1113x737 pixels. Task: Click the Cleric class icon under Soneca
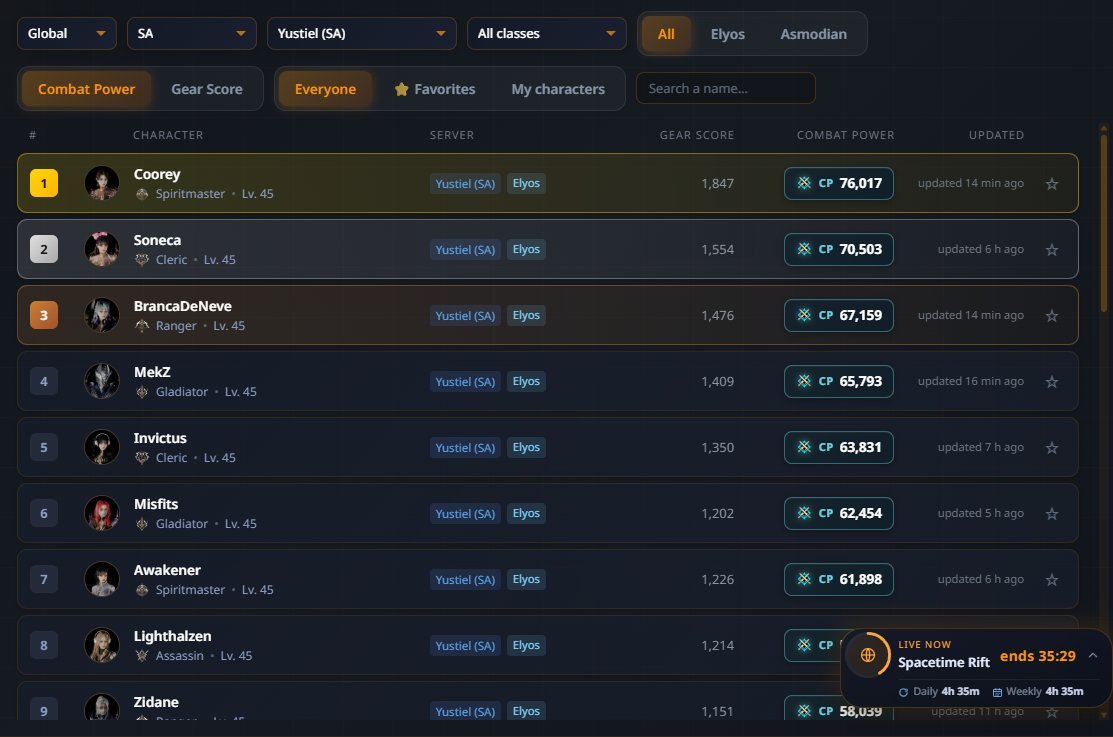[x=142, y=260]
